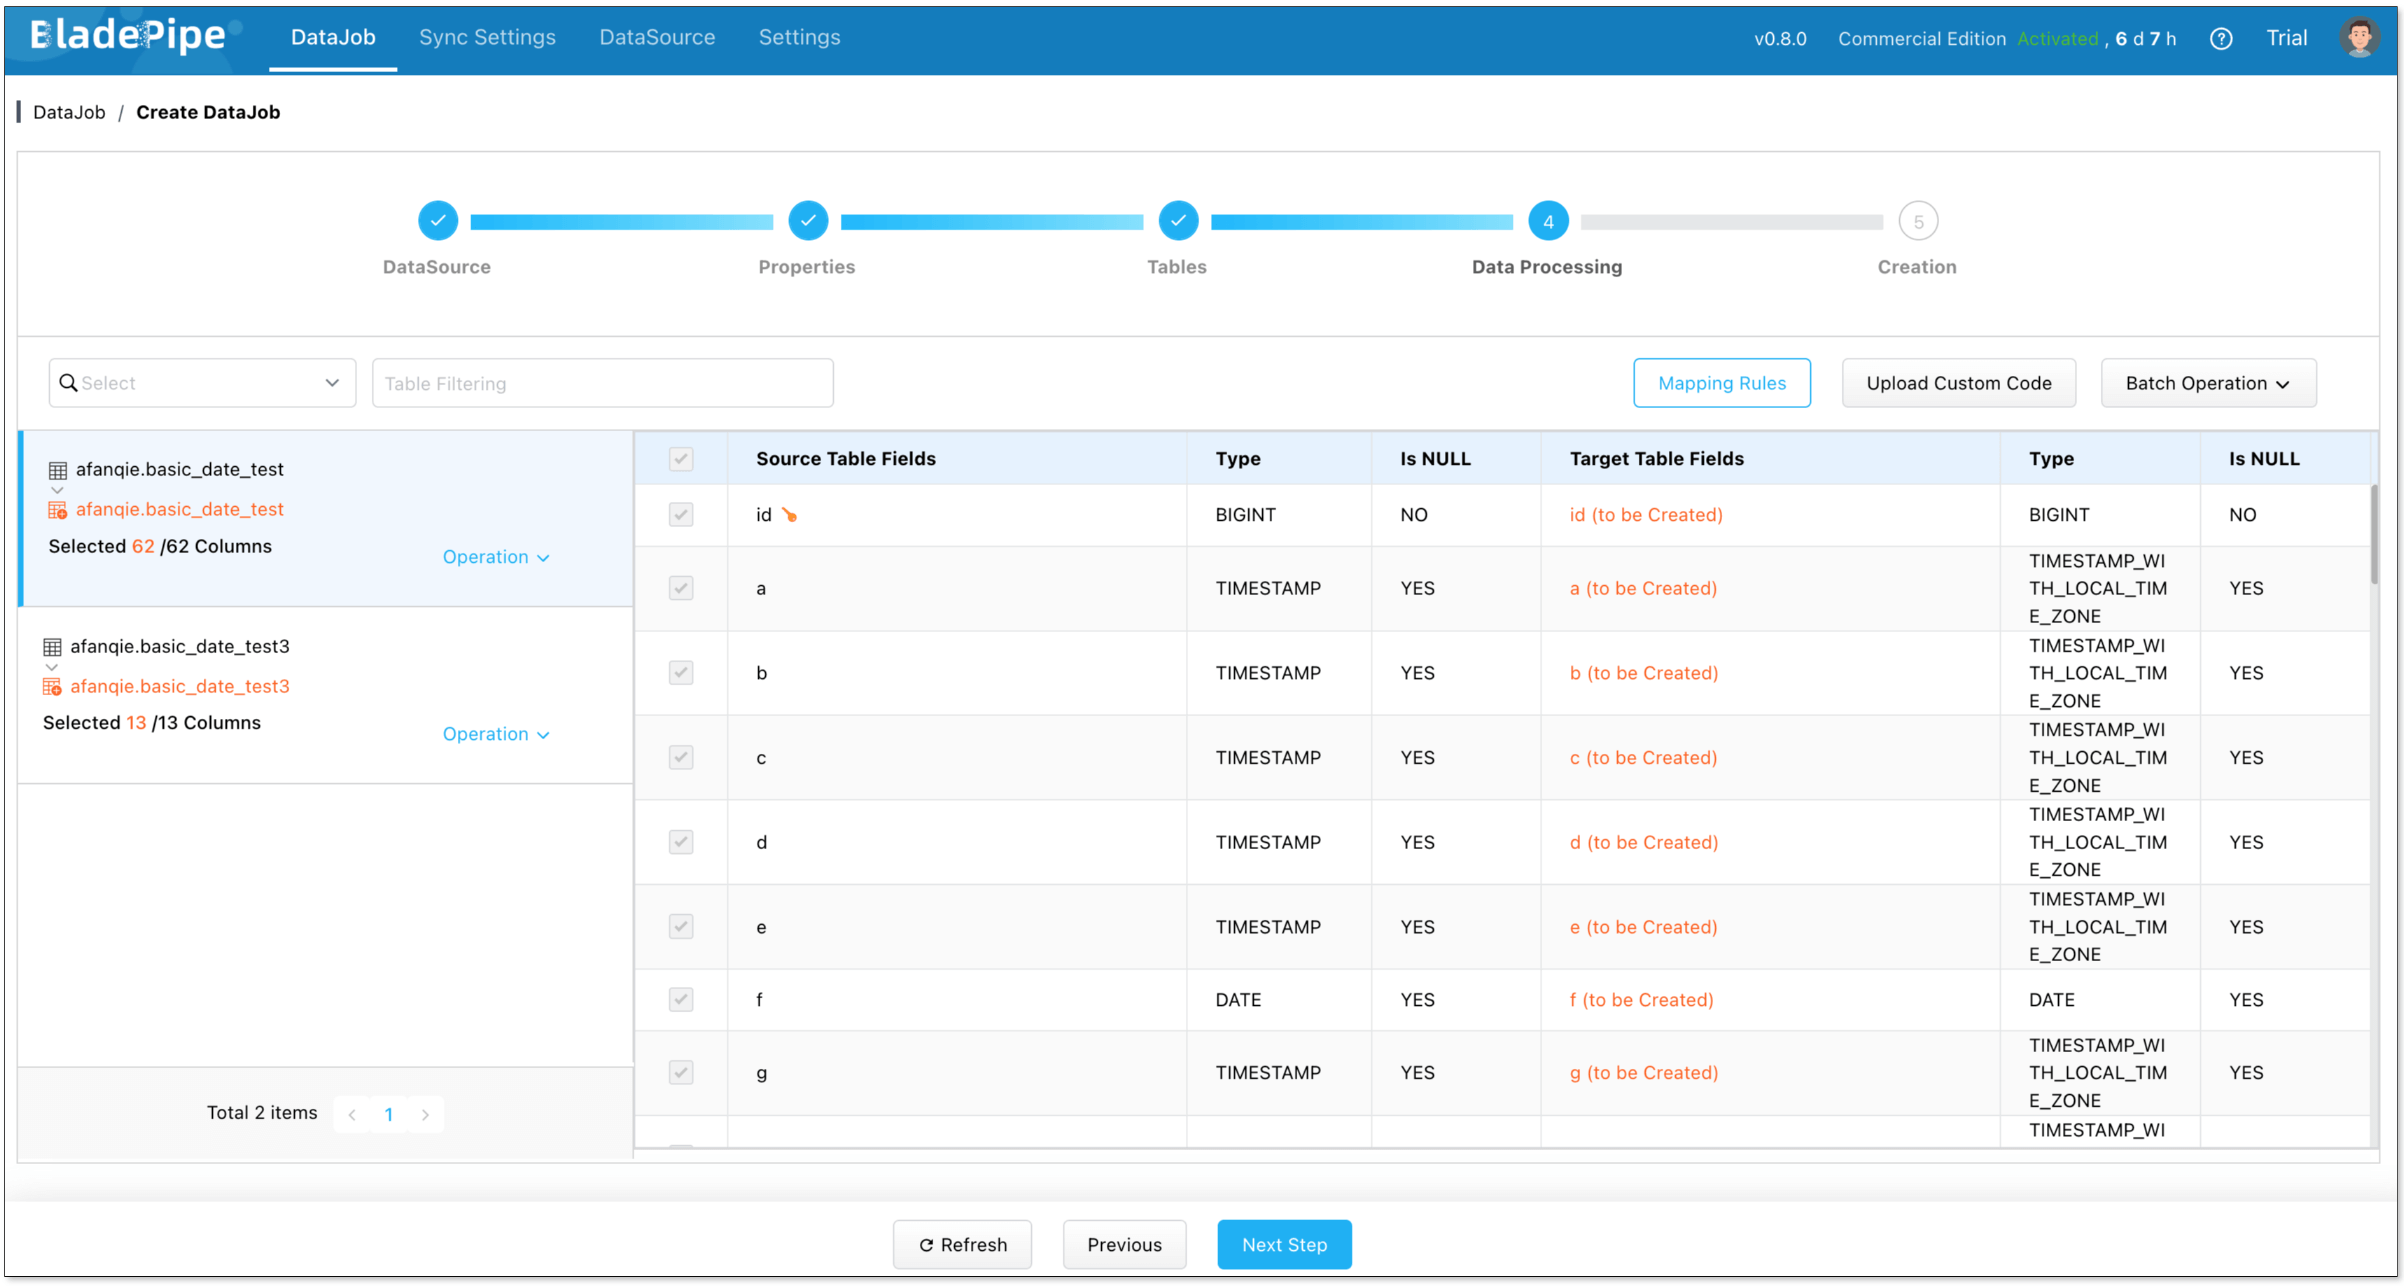2404x1286 pixels.
Task: Expand Operation menu for afanqie.basic_date_test3
Action: (x=496, y=734)
